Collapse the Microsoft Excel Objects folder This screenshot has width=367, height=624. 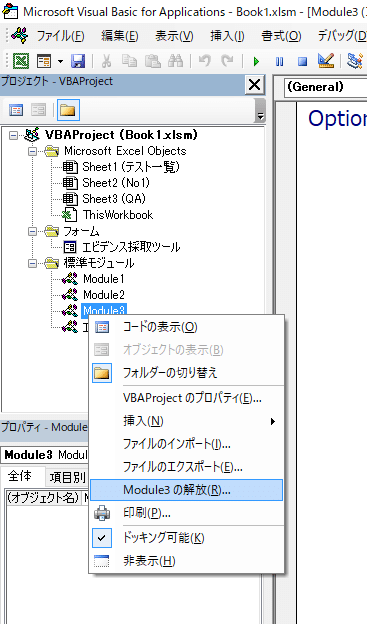point(33,151)
